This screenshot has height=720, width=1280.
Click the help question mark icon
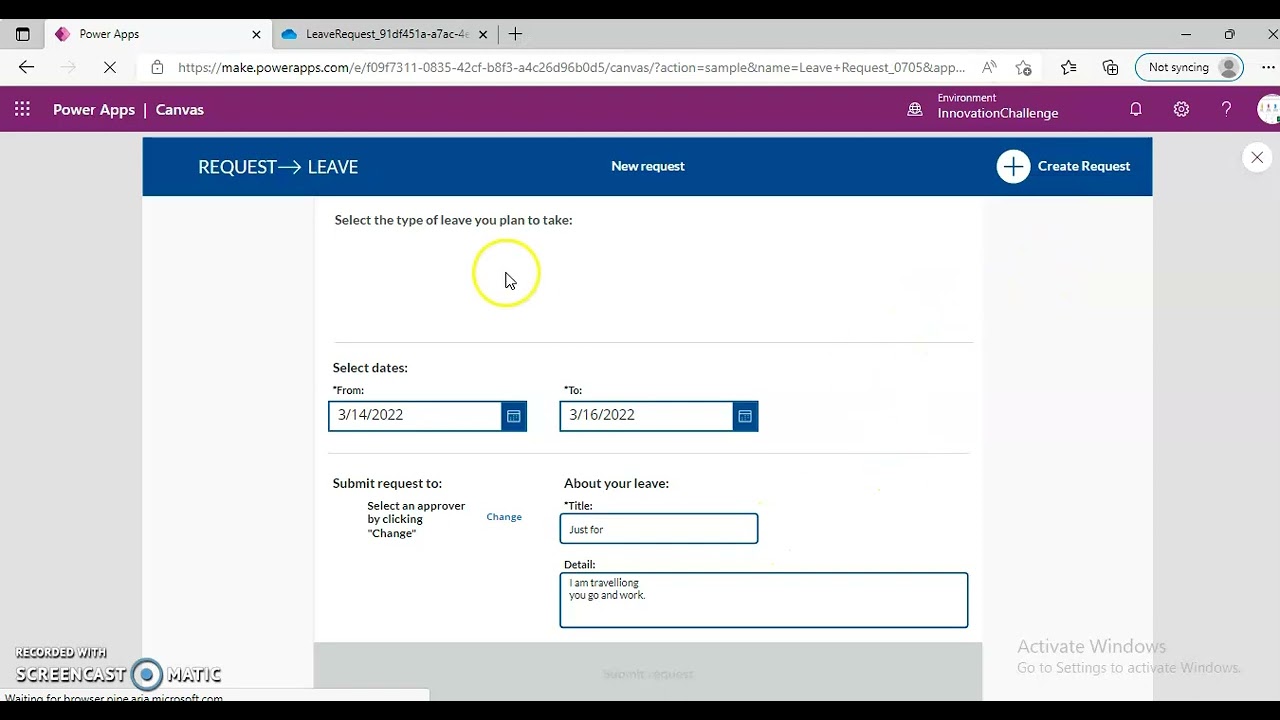click(x=1227, y=109)
